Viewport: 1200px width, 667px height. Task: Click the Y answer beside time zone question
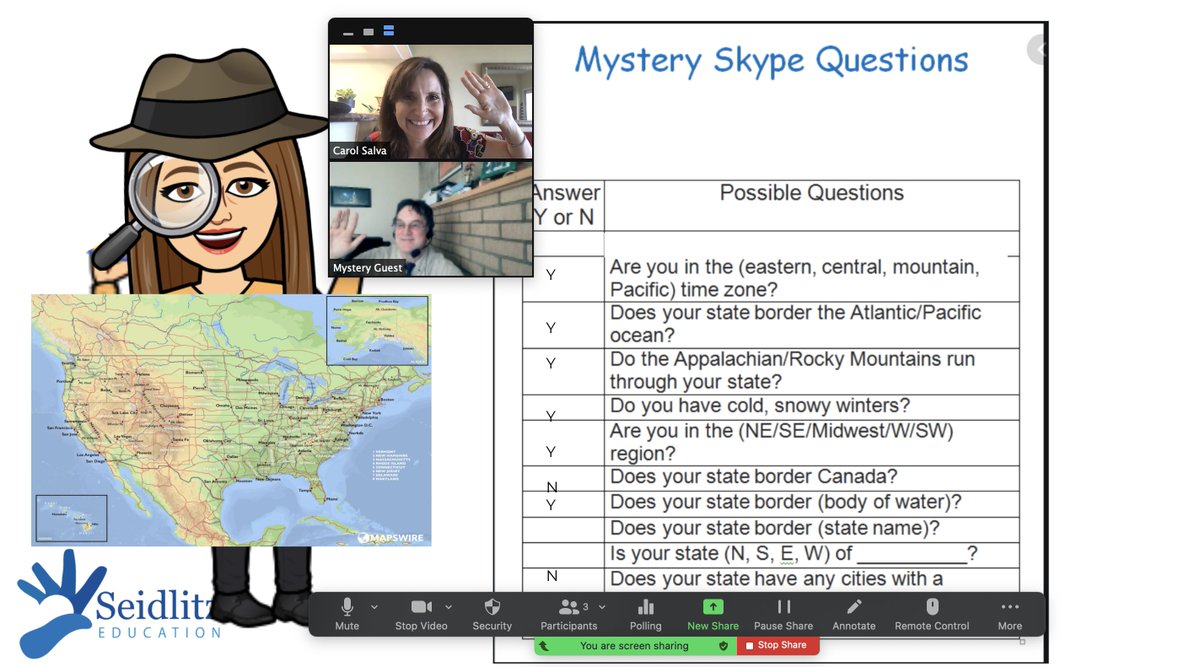(550, 274)
